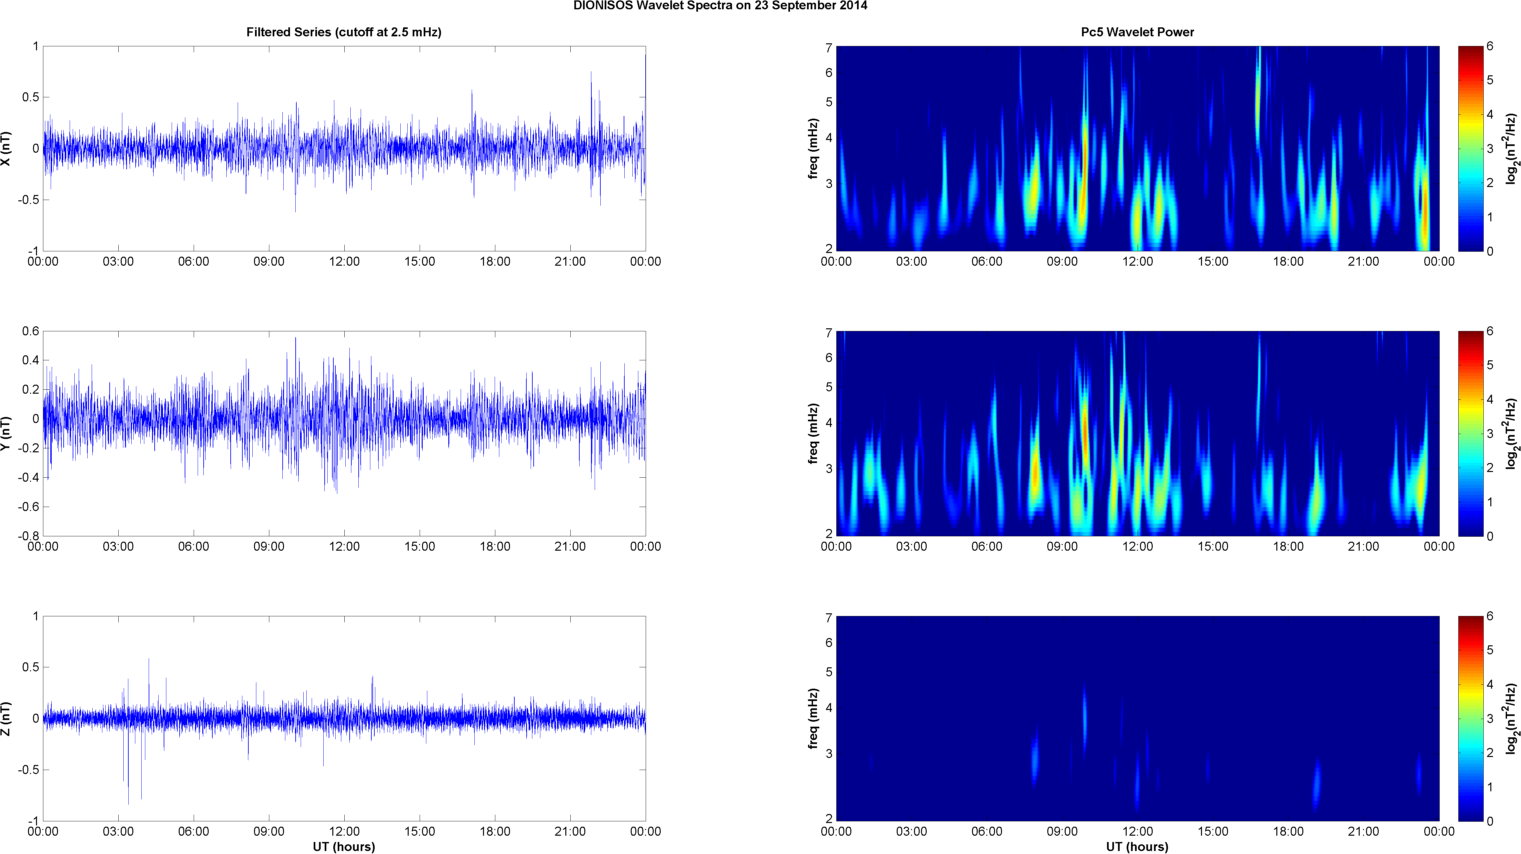
Task: Click the X (nT) filtered time series plot
Action: 344,149
